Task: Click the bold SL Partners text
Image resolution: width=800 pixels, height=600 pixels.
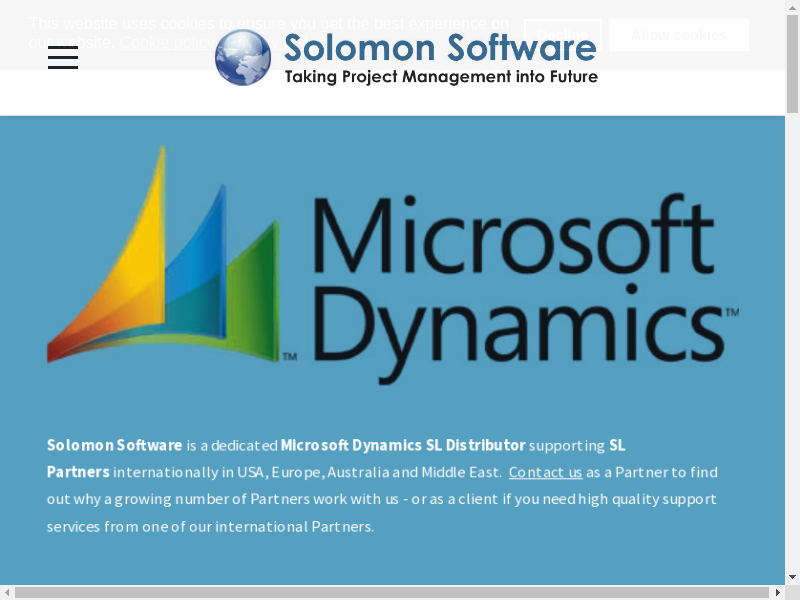Action: (78, 472)
